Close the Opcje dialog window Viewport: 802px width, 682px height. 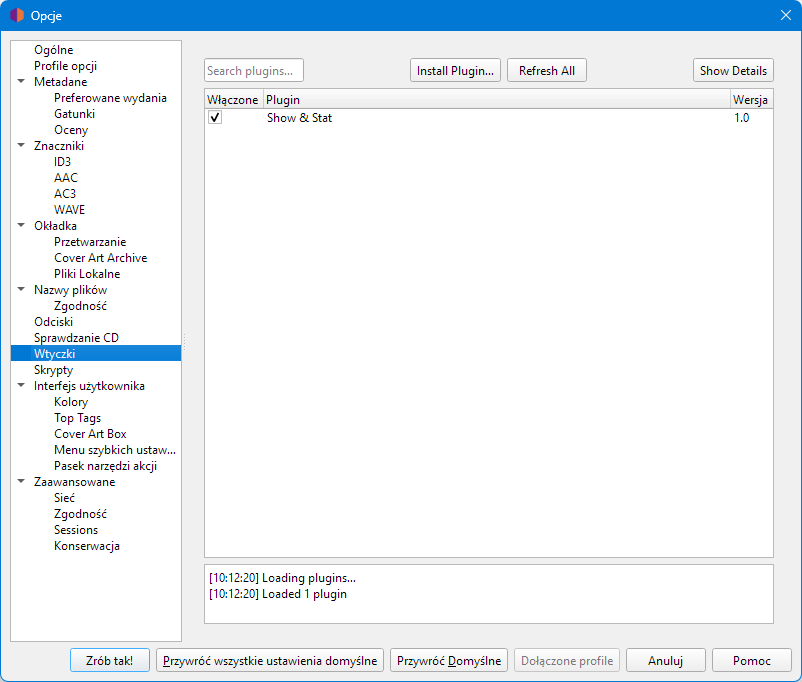click(785, 15)
